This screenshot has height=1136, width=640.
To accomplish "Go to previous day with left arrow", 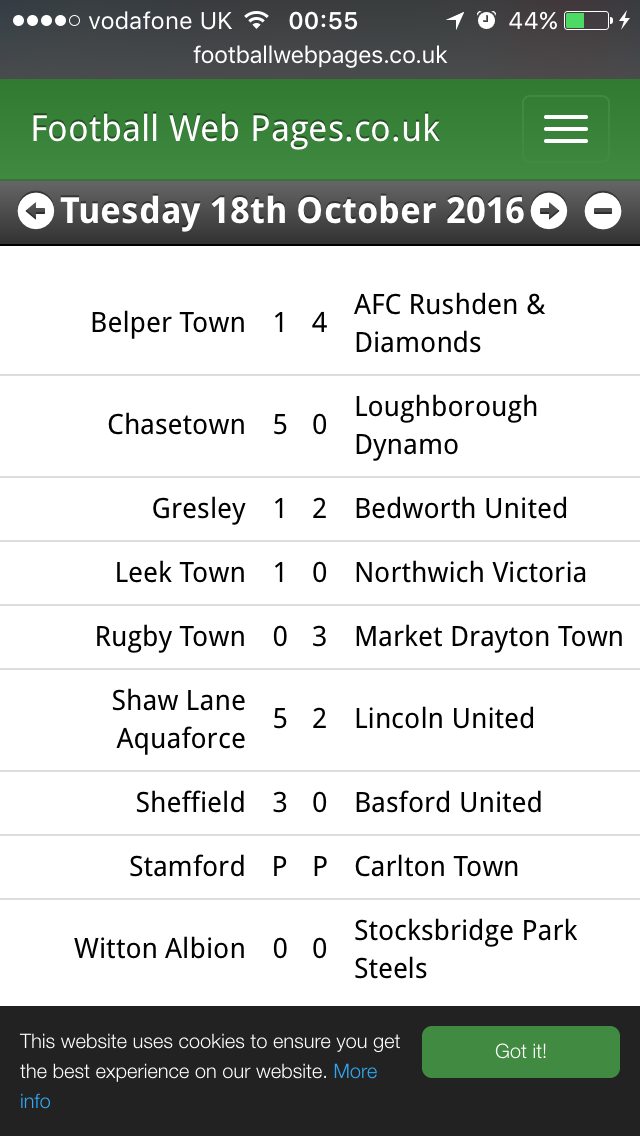I will click(36, 211).
